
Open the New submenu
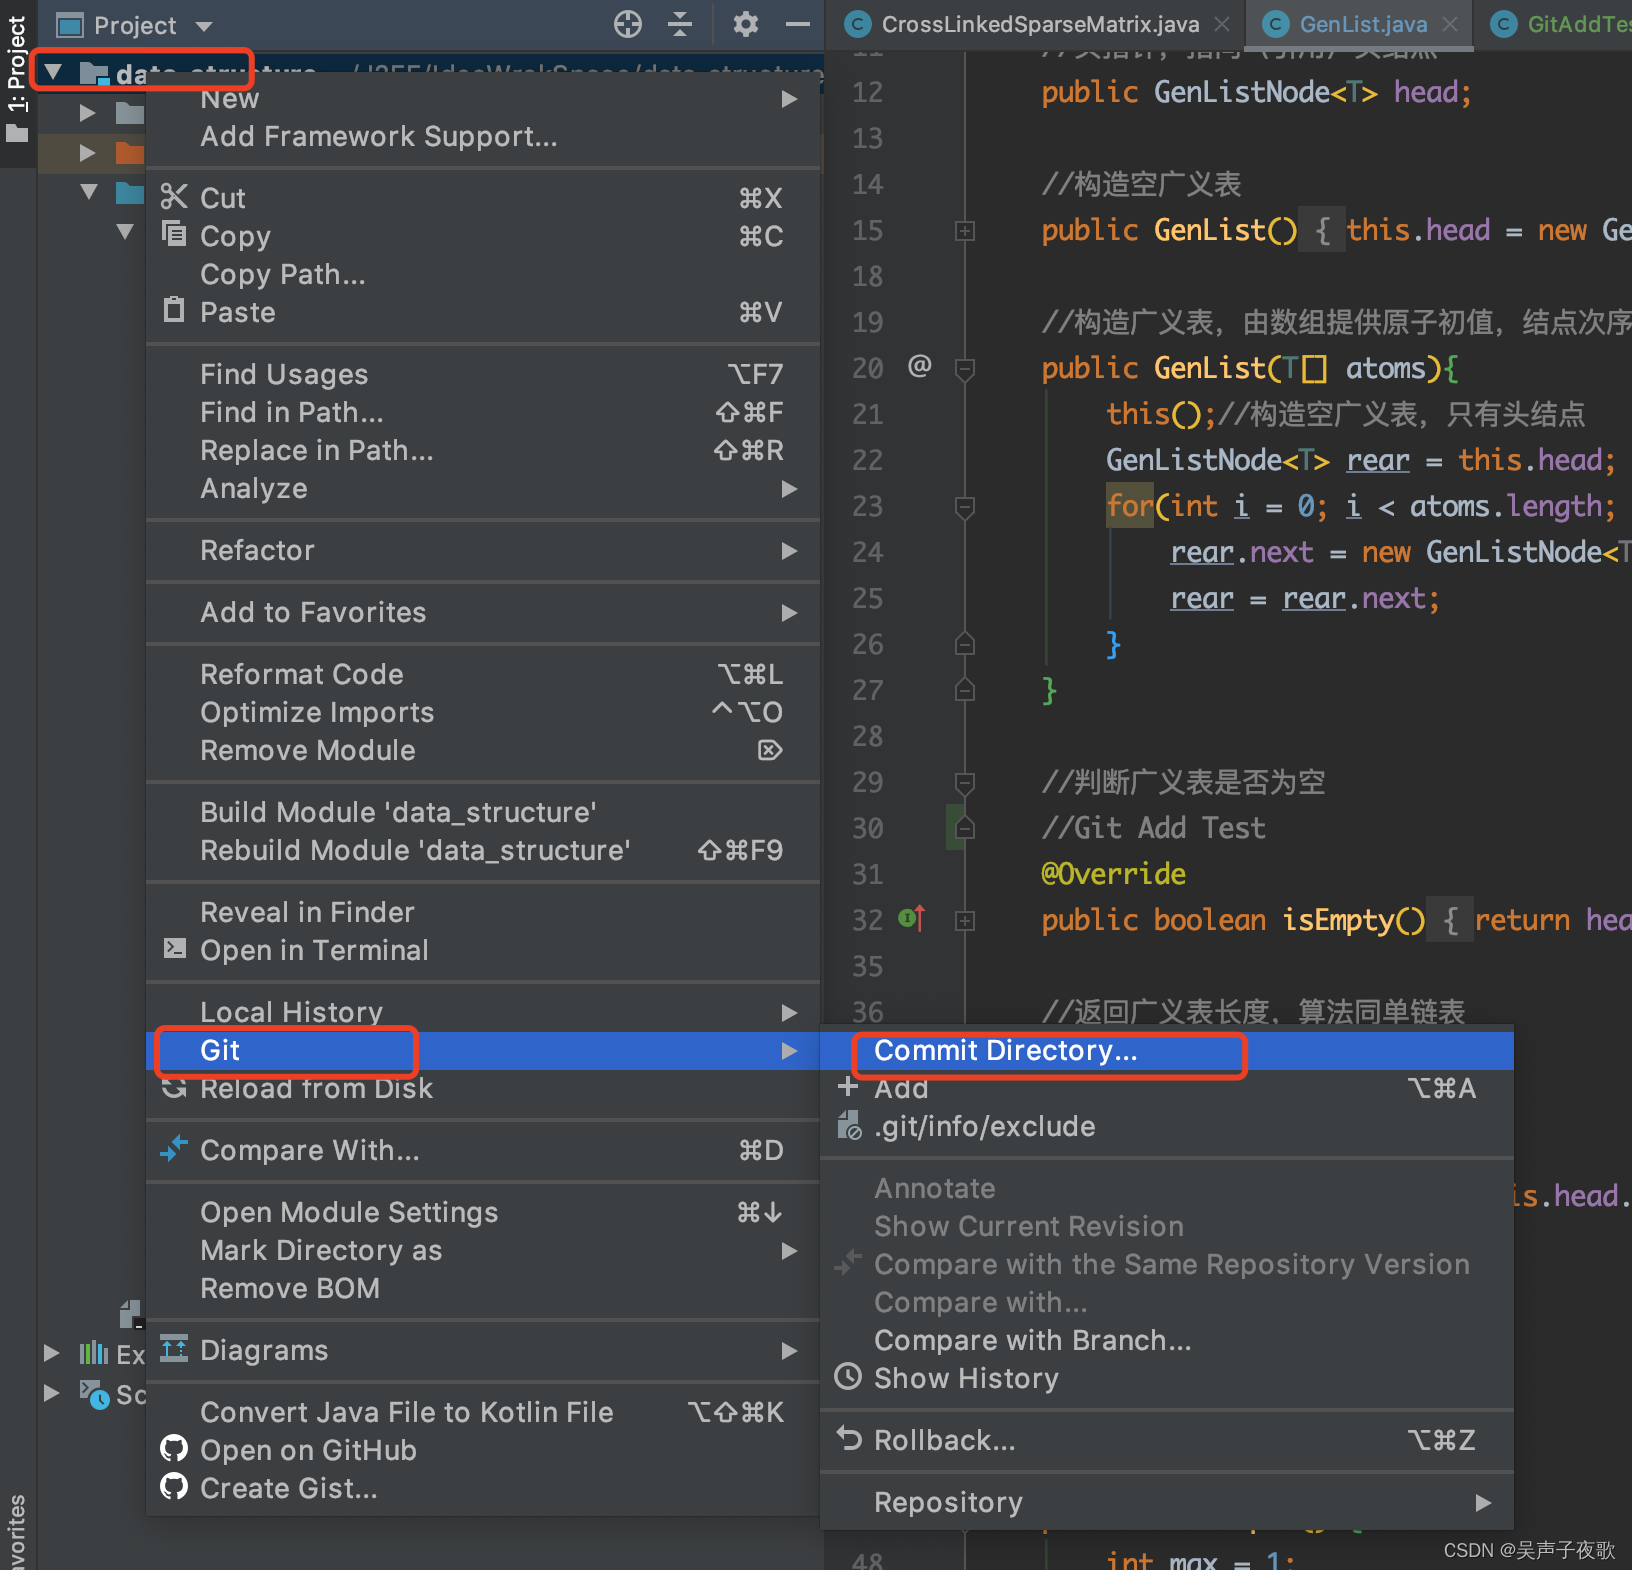[x=483, y=99]
